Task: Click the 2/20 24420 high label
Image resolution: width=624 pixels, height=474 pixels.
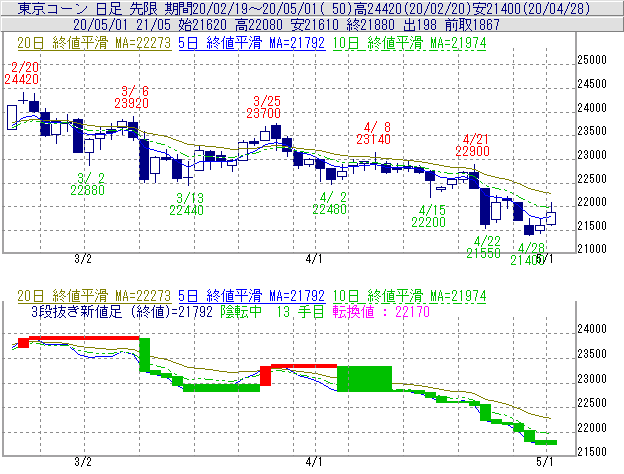Action: (x=21, y=73)
